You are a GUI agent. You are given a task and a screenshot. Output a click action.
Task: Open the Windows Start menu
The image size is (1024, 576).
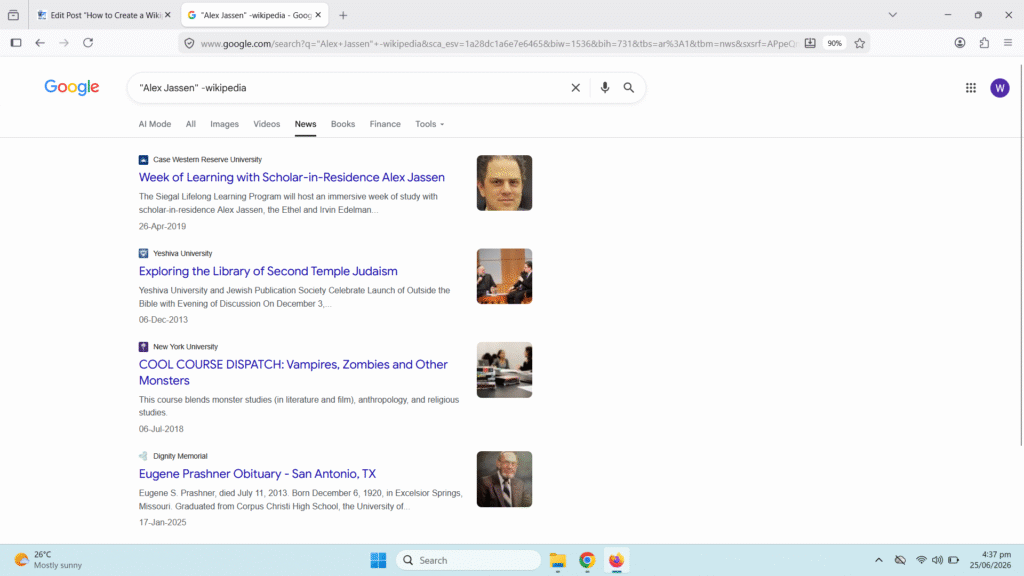coord(378,560)
